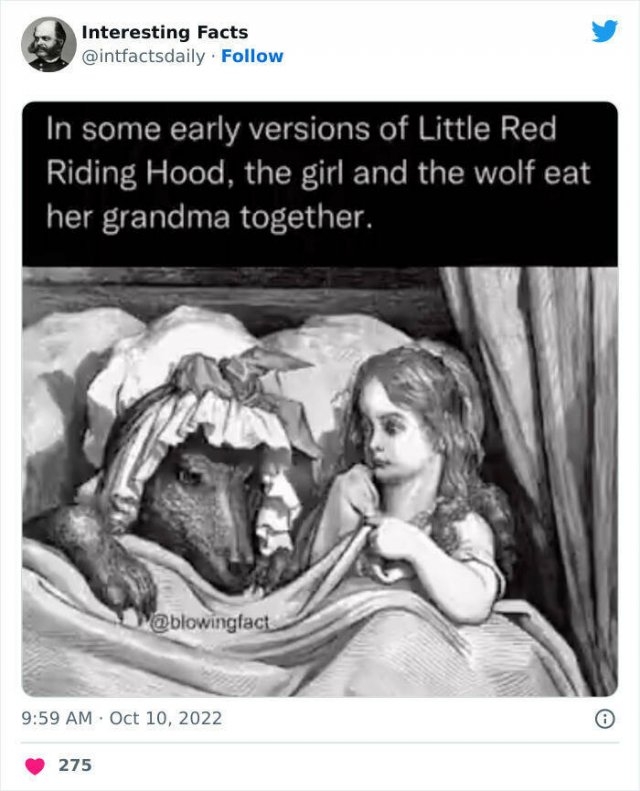Open the 9:59 AM timestamp link

tap(57, 718)
